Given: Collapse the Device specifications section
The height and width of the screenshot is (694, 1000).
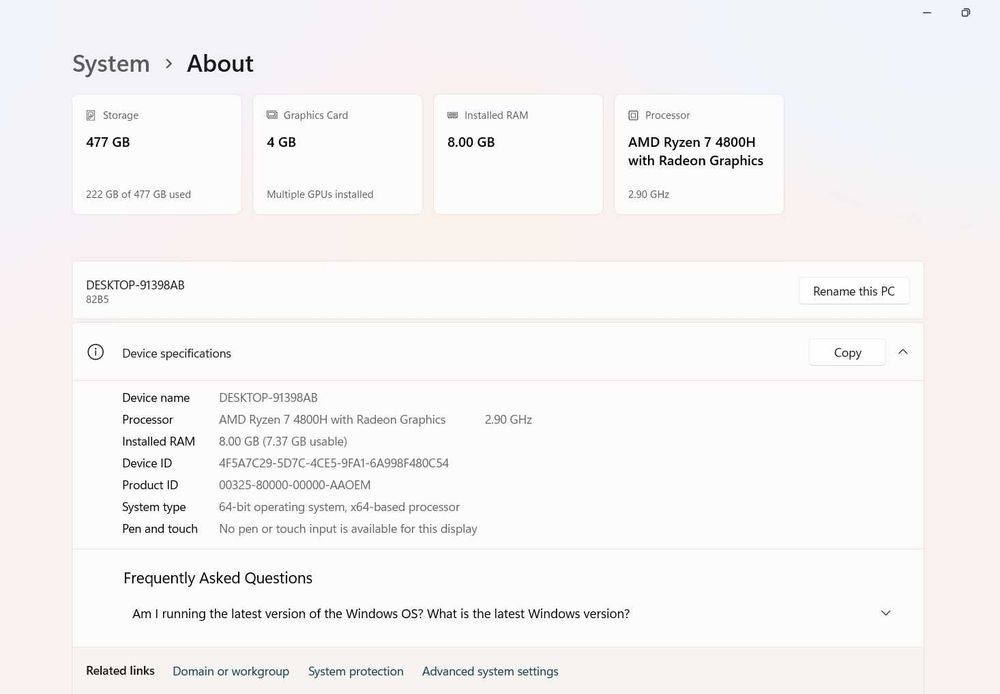Looking at the screenshot, I should pos(903,352).
